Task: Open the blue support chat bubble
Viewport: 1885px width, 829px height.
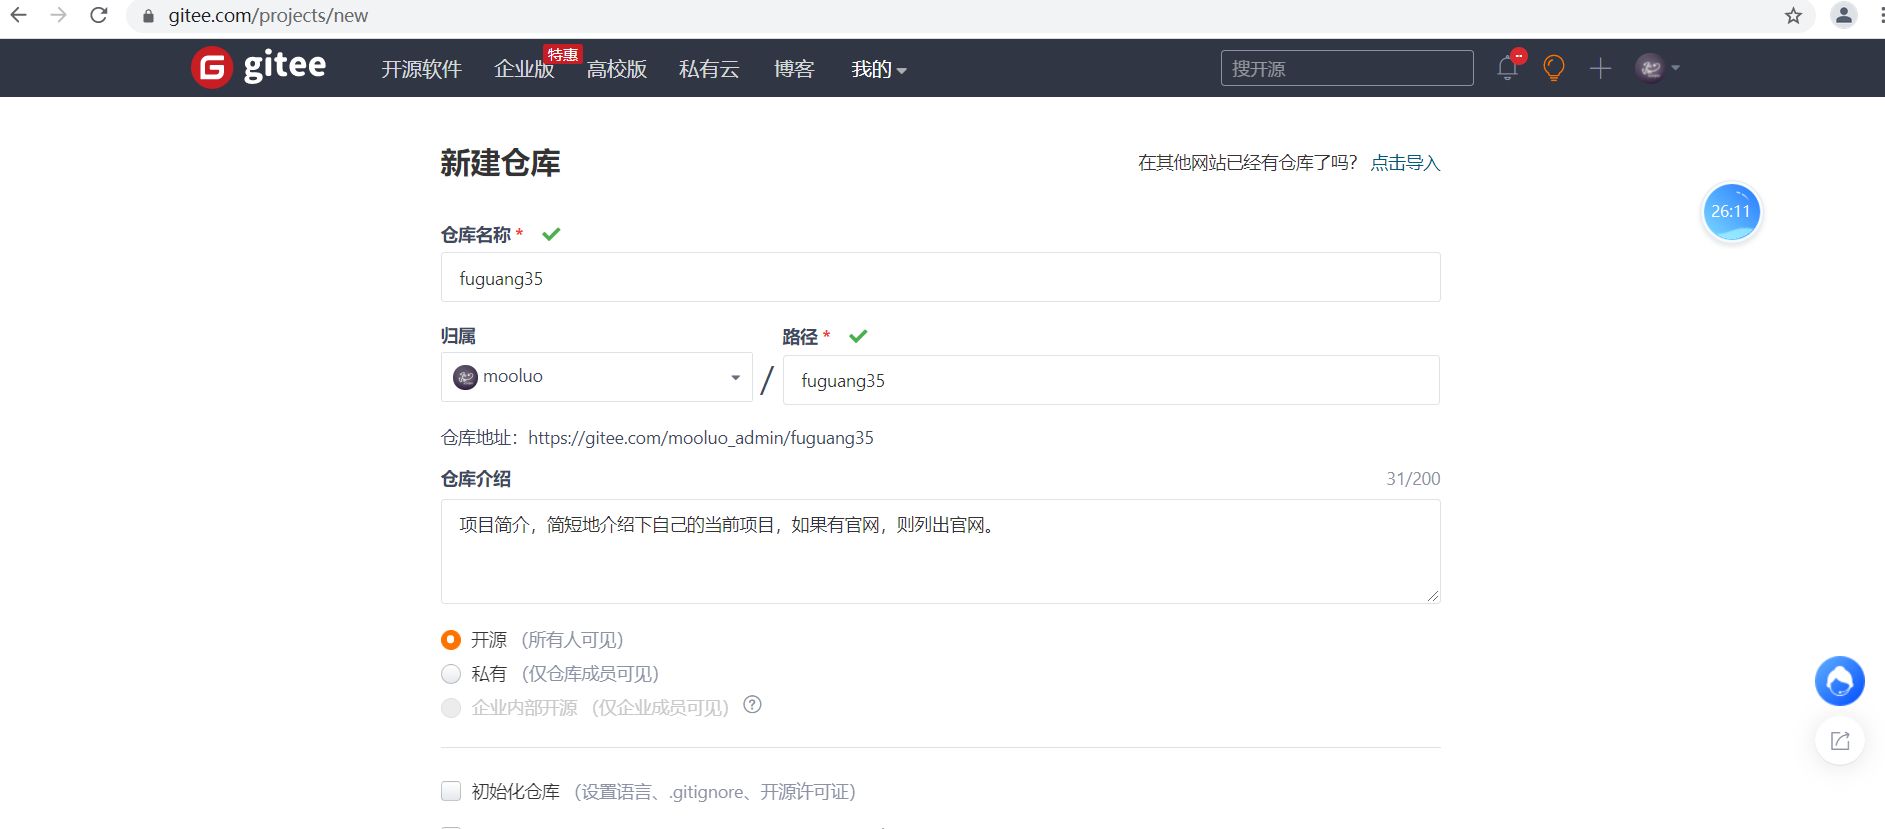Action: [1840, 681]
